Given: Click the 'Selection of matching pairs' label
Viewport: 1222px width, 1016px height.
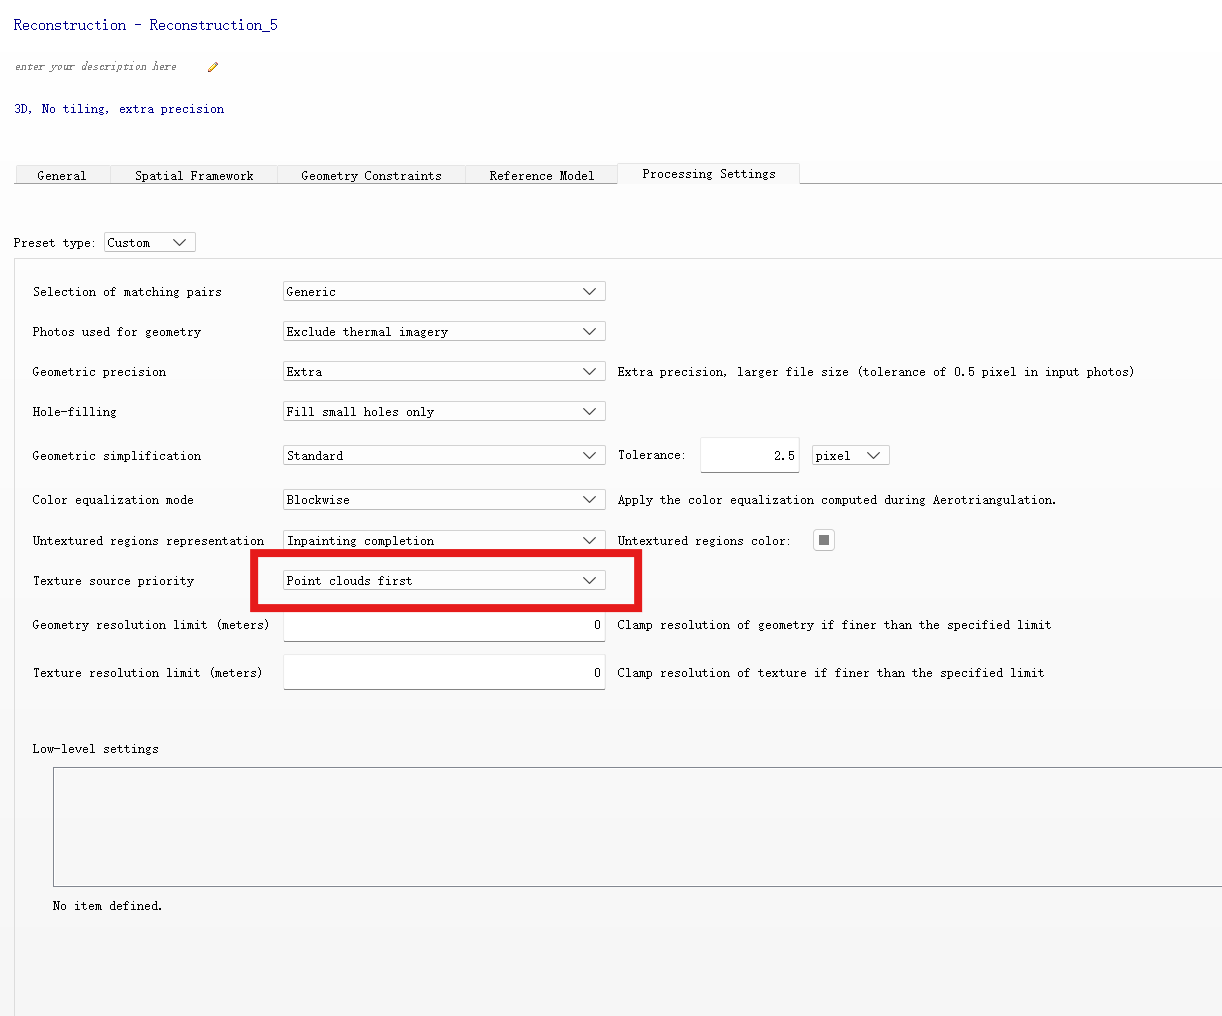Looking at the screenshot, I should (127, 292).
